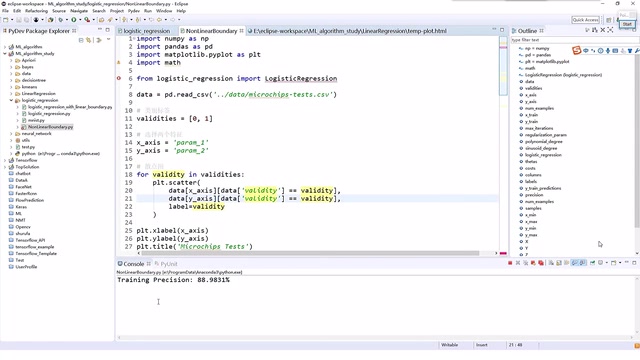
Task: Expand the neural_network folder
Action: [11, 134]
